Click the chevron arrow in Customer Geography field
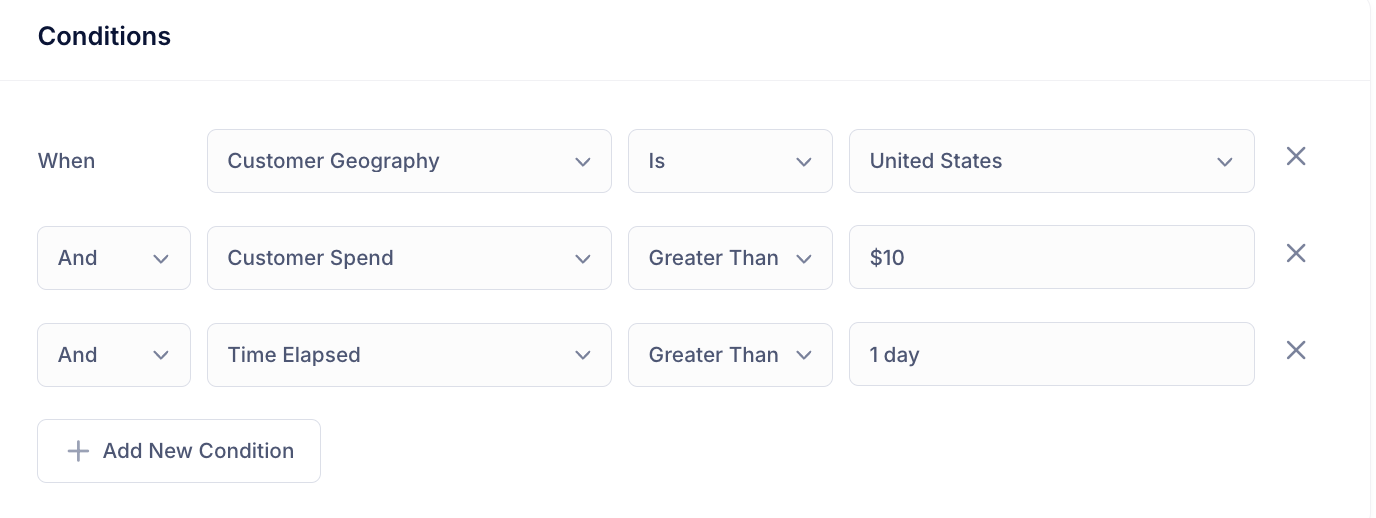This screenshot has width=1376, height=518. point(583,162)
